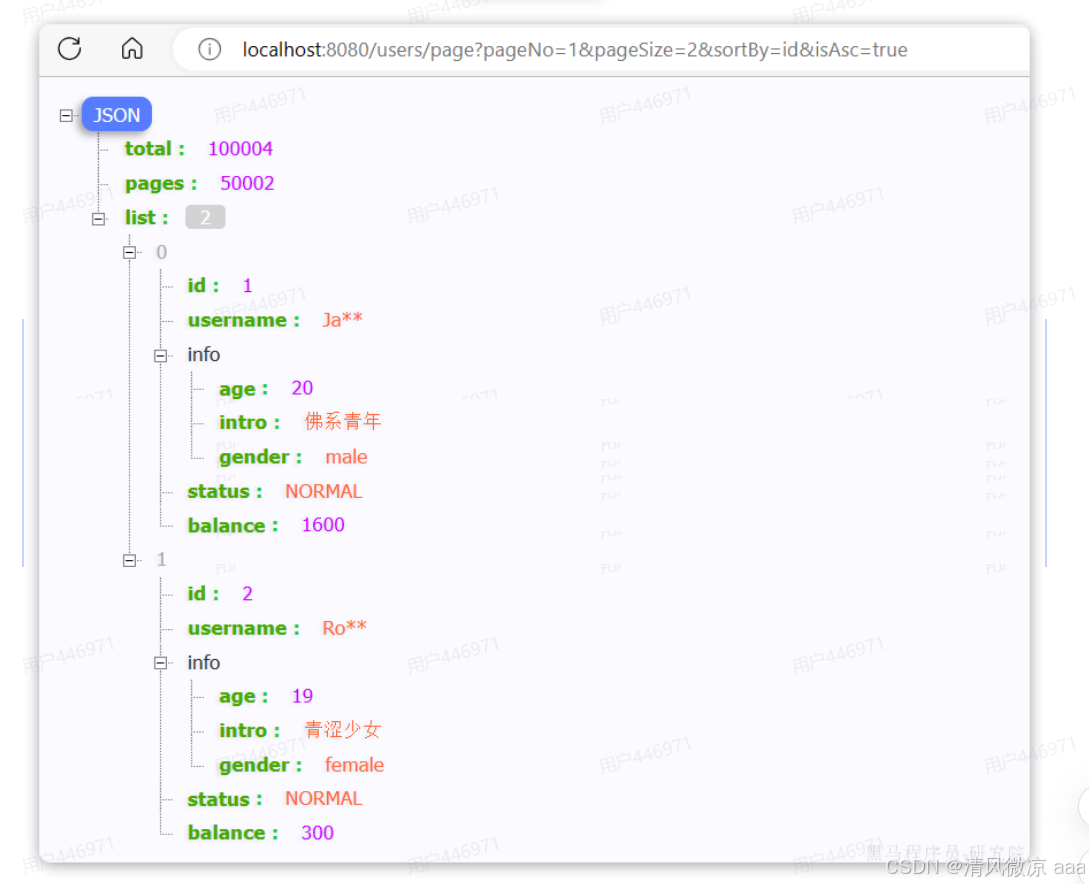Go to the browser home page
Screen dimensions: 1089x884
tap(132, 49)
